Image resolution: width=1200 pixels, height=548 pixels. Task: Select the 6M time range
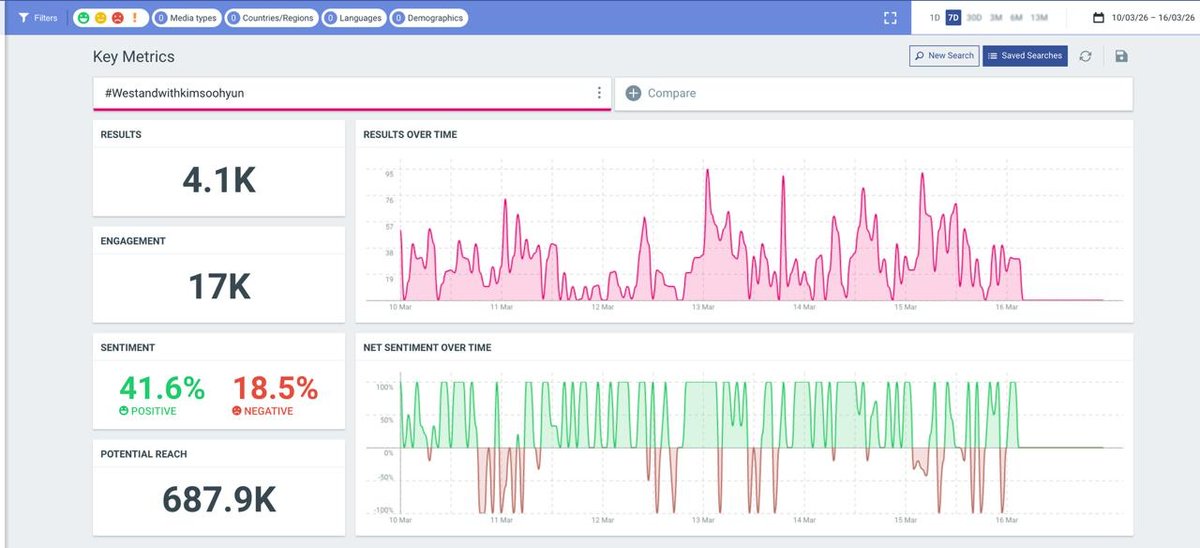pyautogui.click(x=1016, y=18)
